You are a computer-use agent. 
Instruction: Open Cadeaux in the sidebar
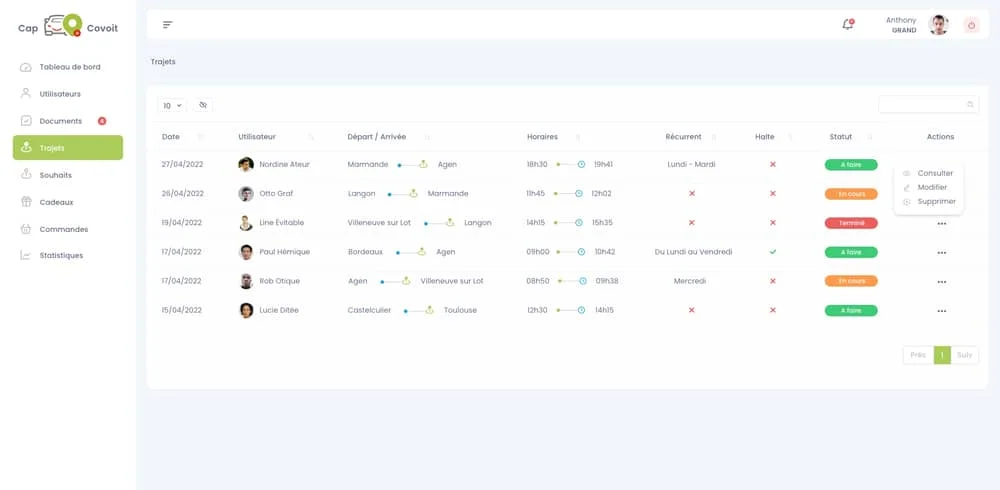click(68, 202)
